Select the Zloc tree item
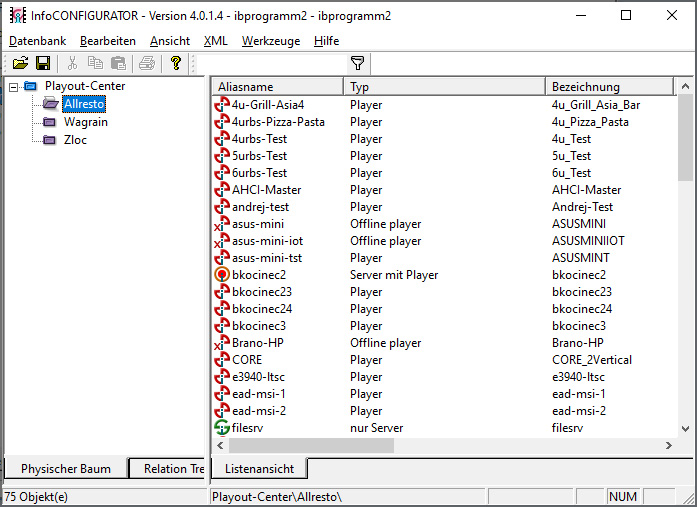697x507 pixels. click(75, 140)
